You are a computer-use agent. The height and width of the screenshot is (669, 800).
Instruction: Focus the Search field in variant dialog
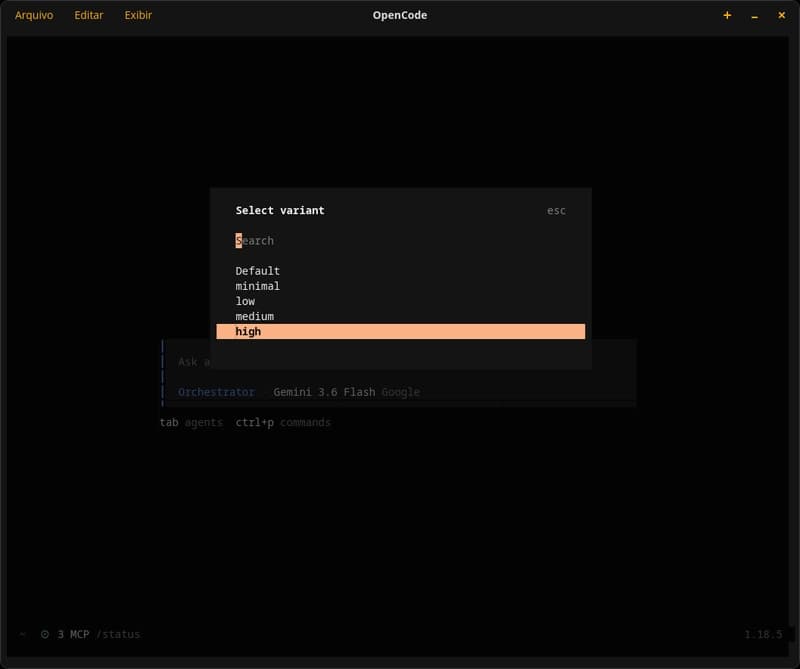(401, 241)
